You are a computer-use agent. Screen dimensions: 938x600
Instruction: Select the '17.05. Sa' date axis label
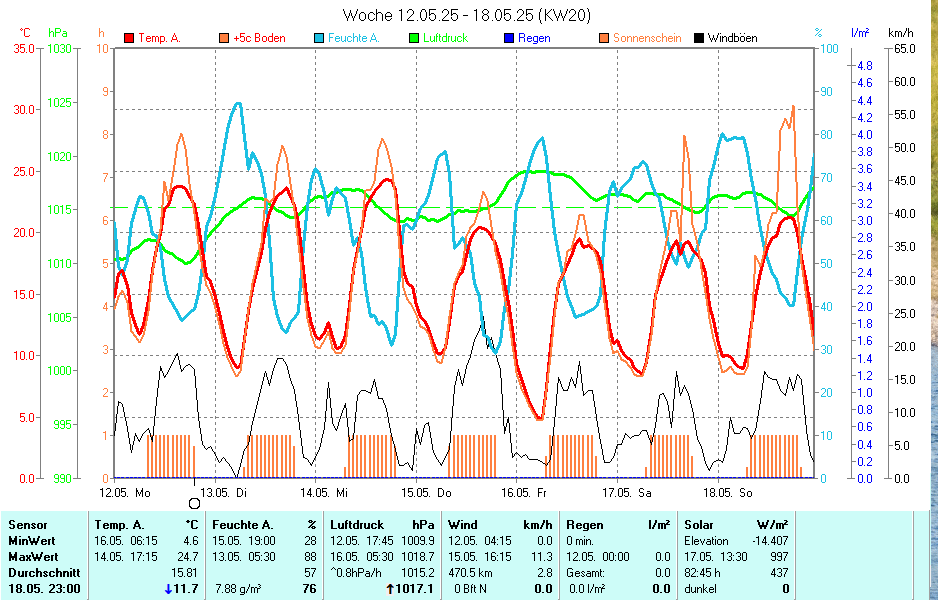point(626,493)
